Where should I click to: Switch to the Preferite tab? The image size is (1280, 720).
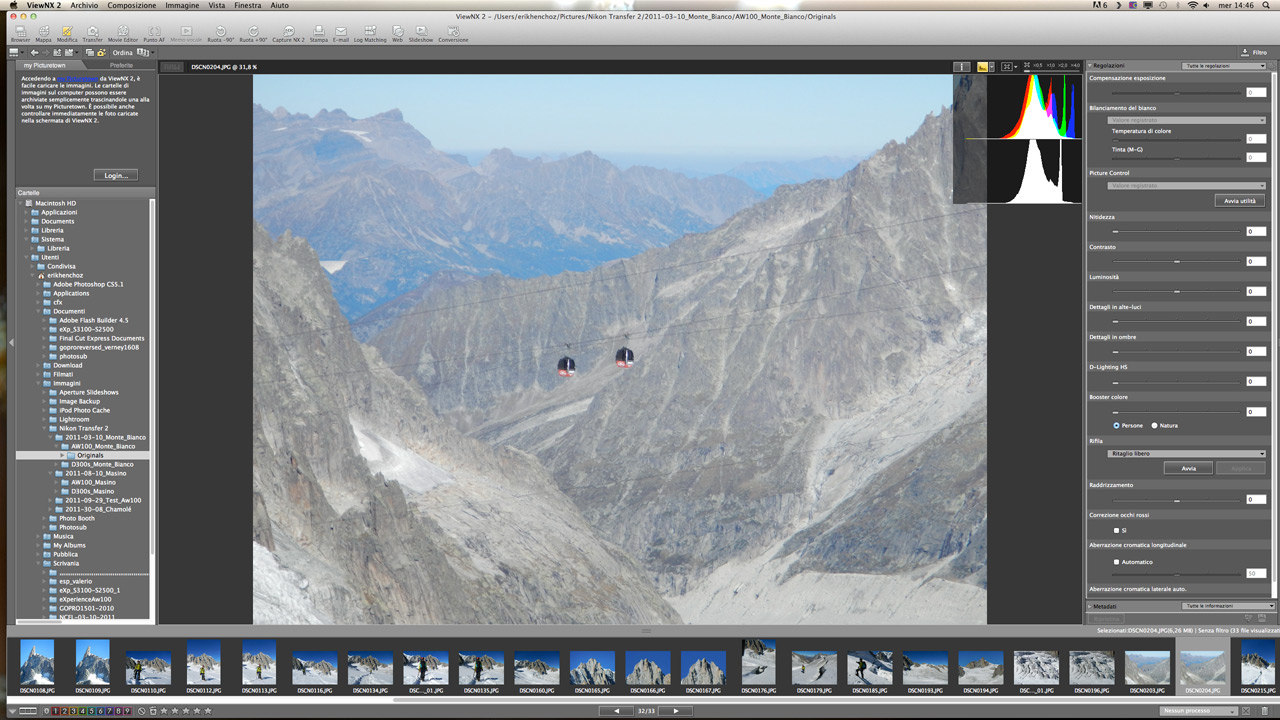pos(121,65)
